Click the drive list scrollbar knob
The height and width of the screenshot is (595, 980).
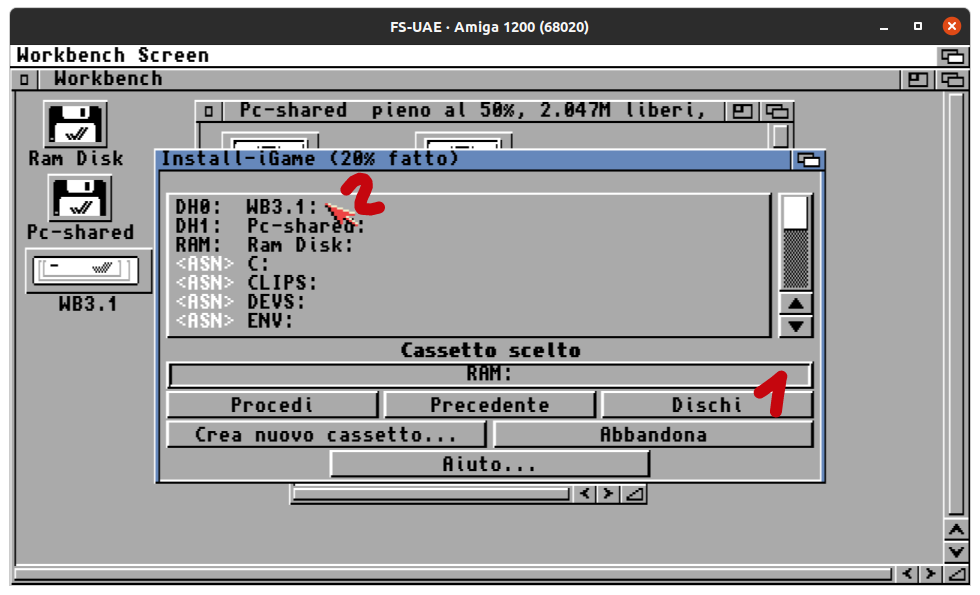click(796, 213)
